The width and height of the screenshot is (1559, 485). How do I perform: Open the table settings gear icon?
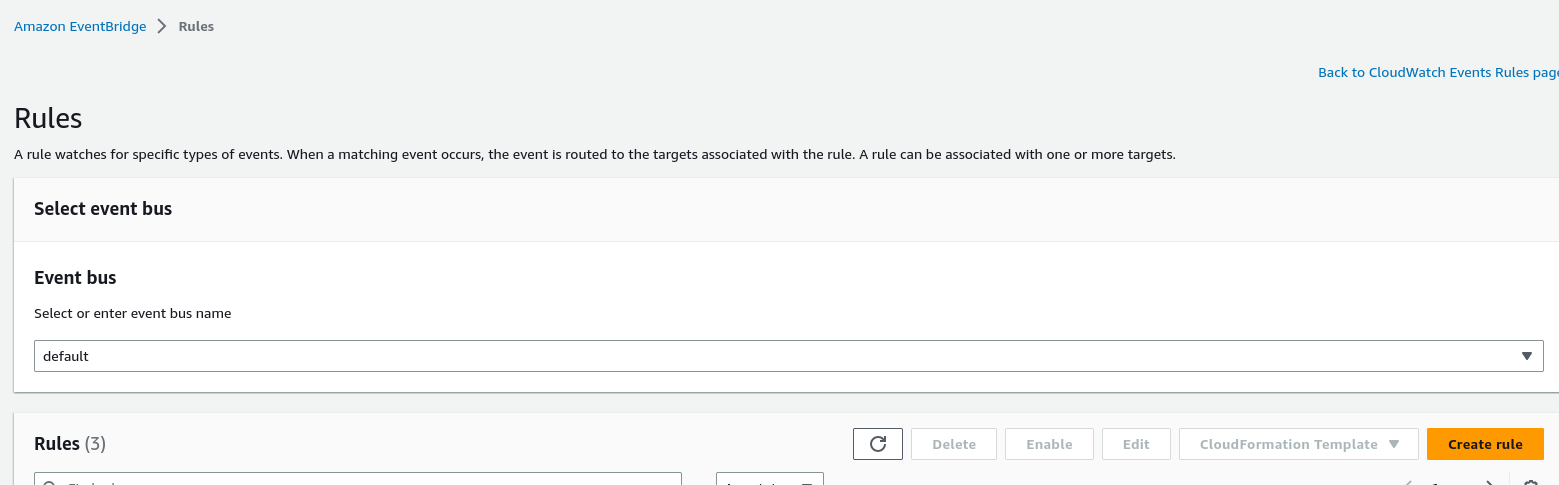[1529, 482]
